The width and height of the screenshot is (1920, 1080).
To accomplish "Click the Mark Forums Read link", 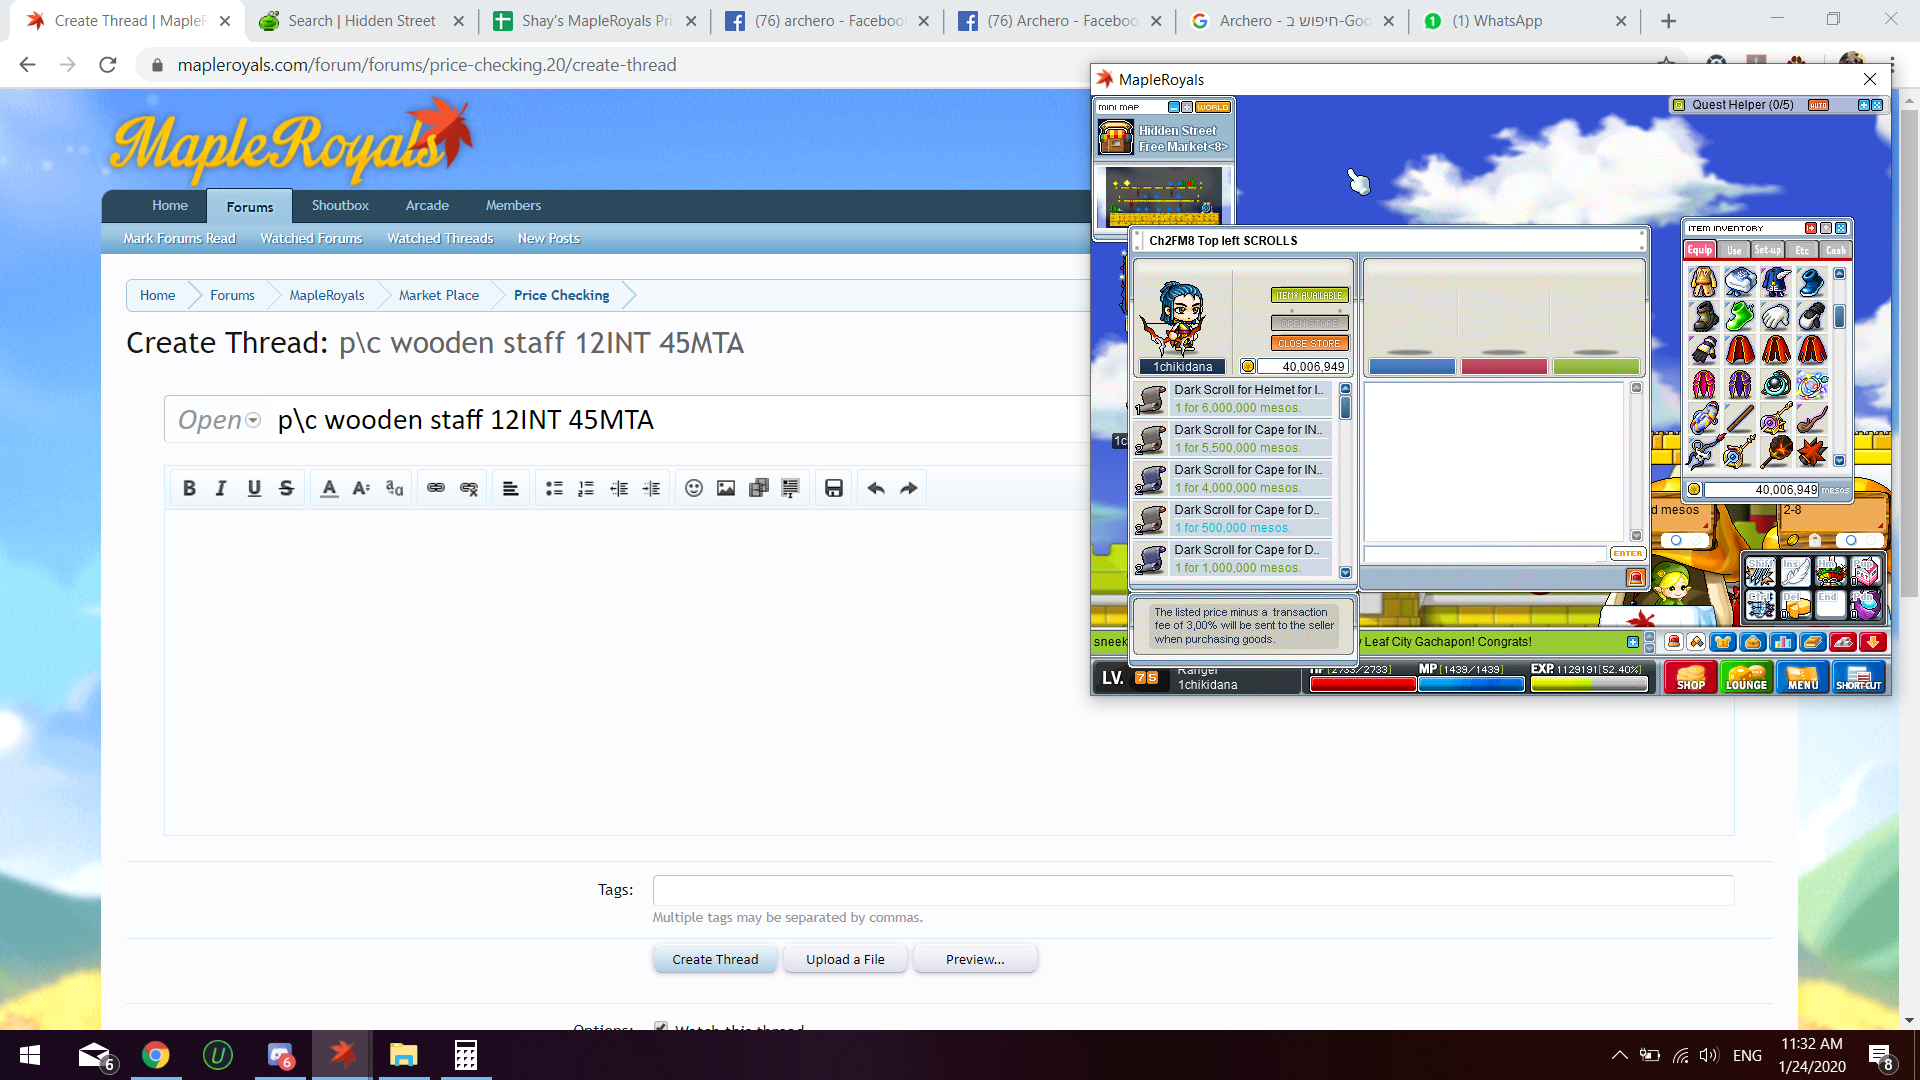I will pos(179,238).
